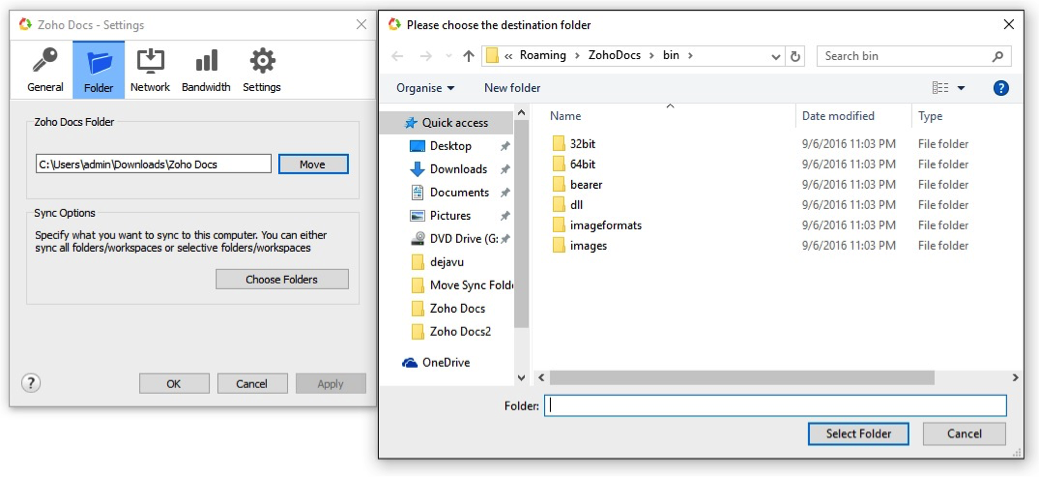Switch to the Network settings tab
Screen dimensions: 1039x477
tap(150, 69)
